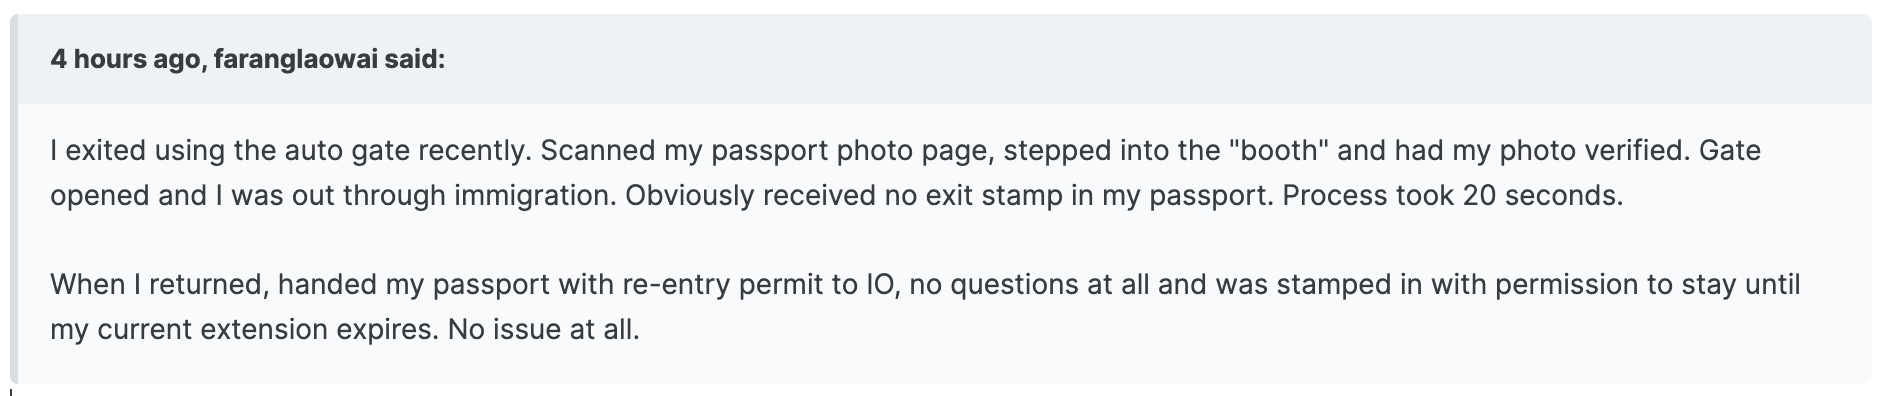Screen dimensions: 1886x396
Task: Click the text "Process took 20 seconds."
Action: point(1452,195)
